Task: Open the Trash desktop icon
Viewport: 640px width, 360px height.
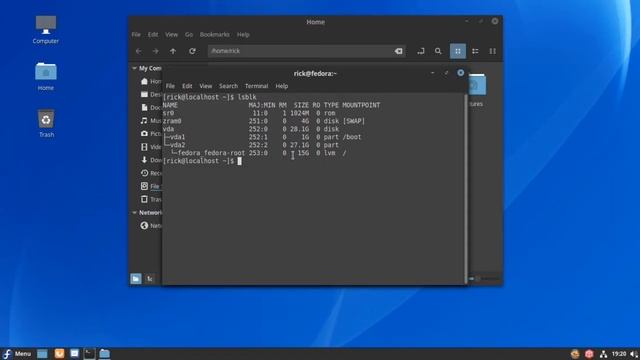Action: (x=46, y=123)
